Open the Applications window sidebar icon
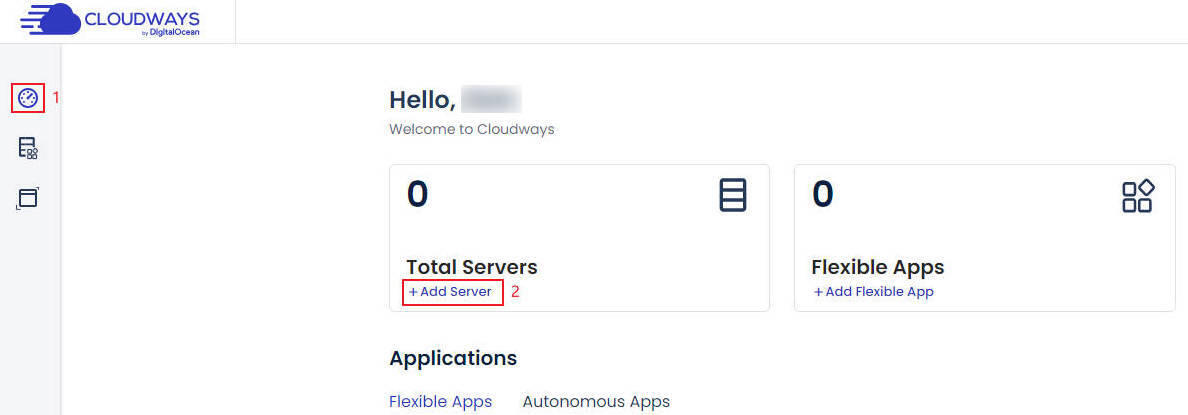The width and height of the screenshot is (1188, 415). click(x=27, y=198)
